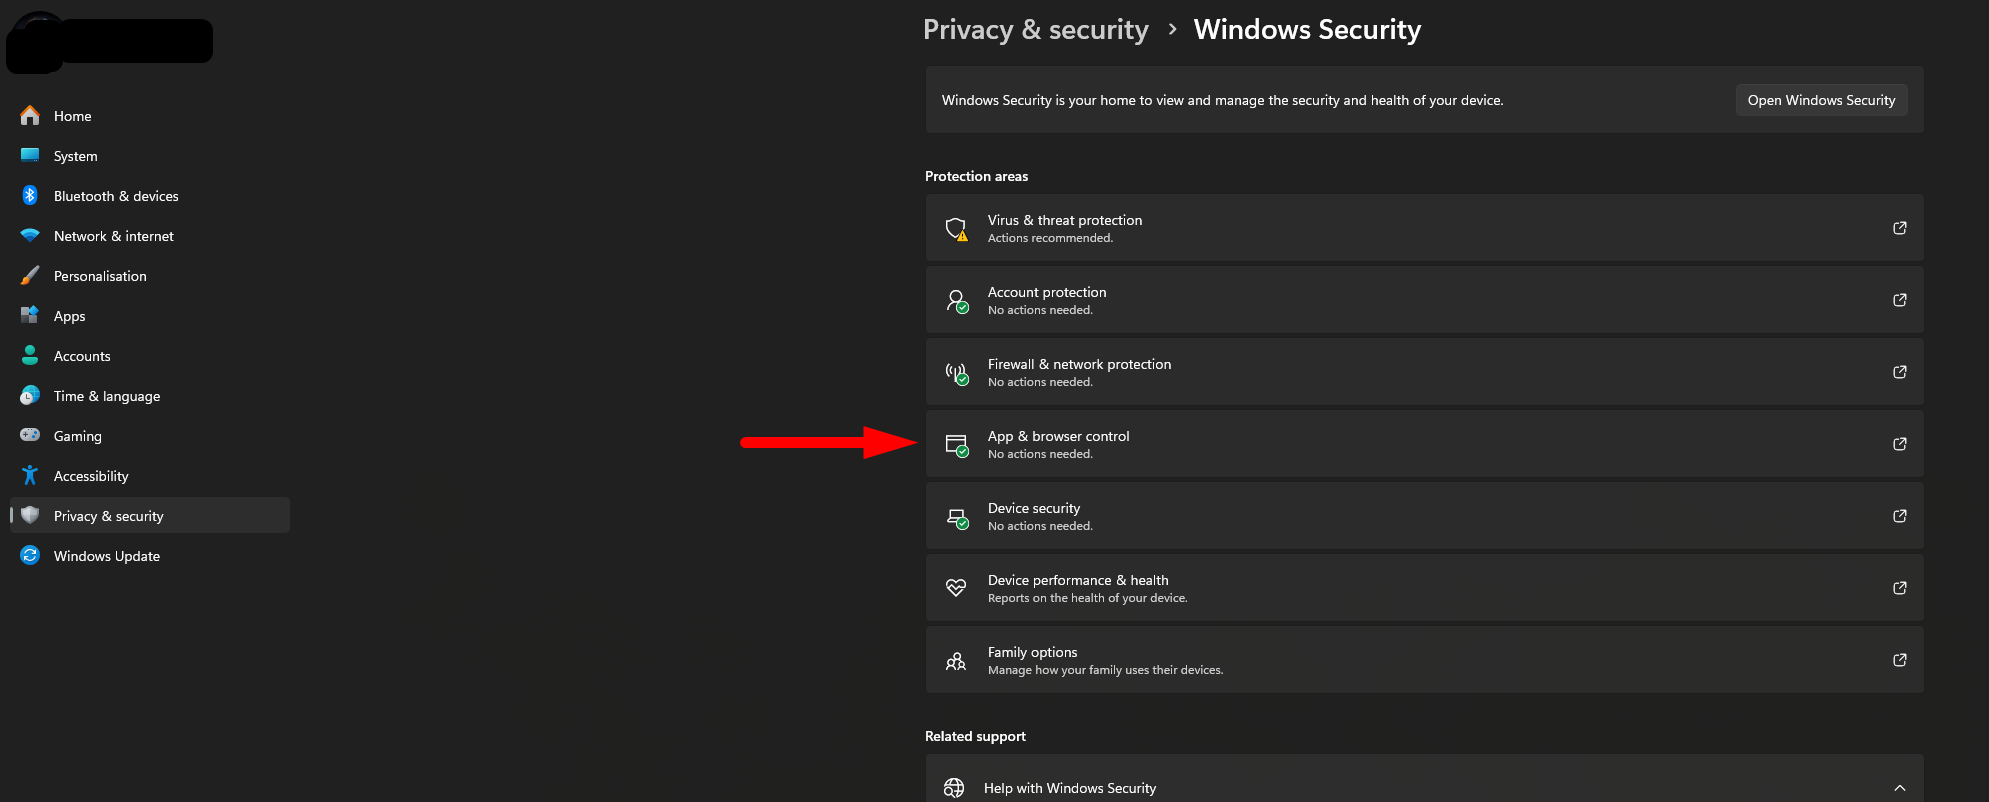The height and width of the screenshot is (802, 1989).
Task: Select Windows Update in sidebar
Action: tap(150, 556)
